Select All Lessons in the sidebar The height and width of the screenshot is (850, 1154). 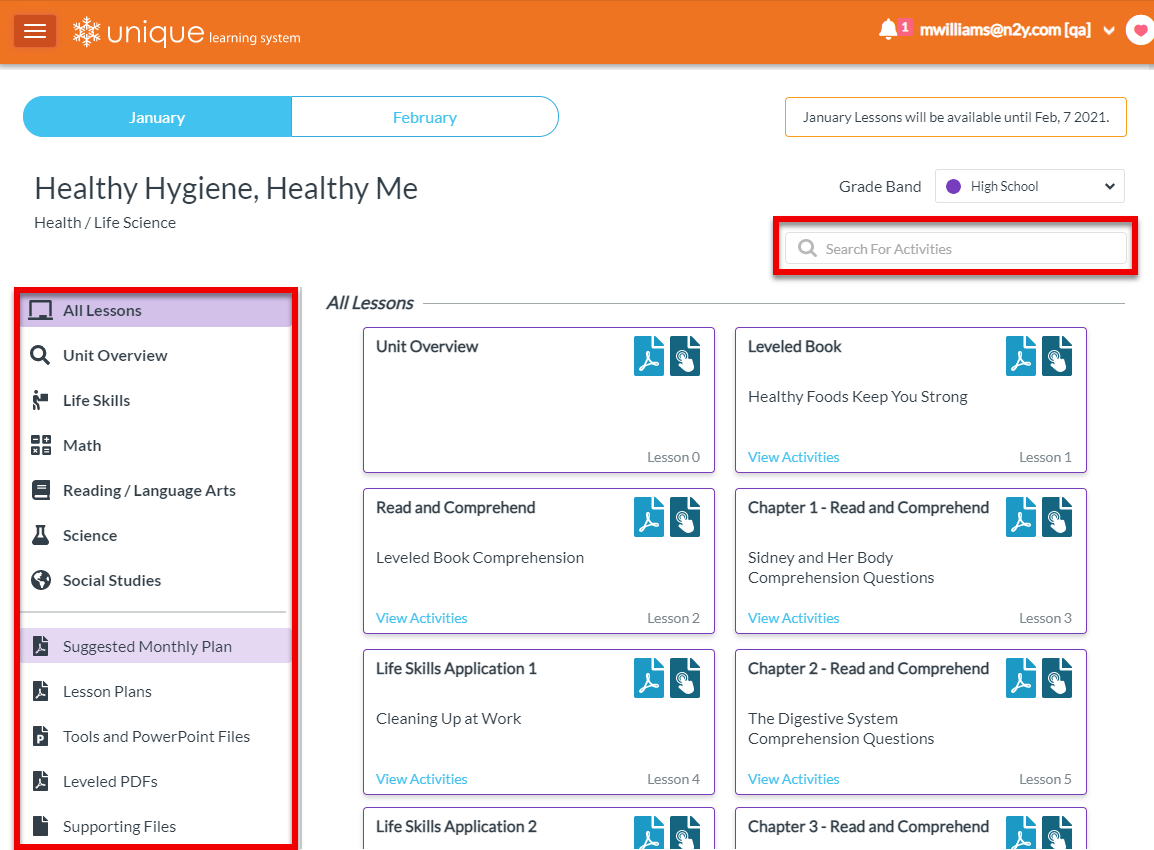pos(156,311)
